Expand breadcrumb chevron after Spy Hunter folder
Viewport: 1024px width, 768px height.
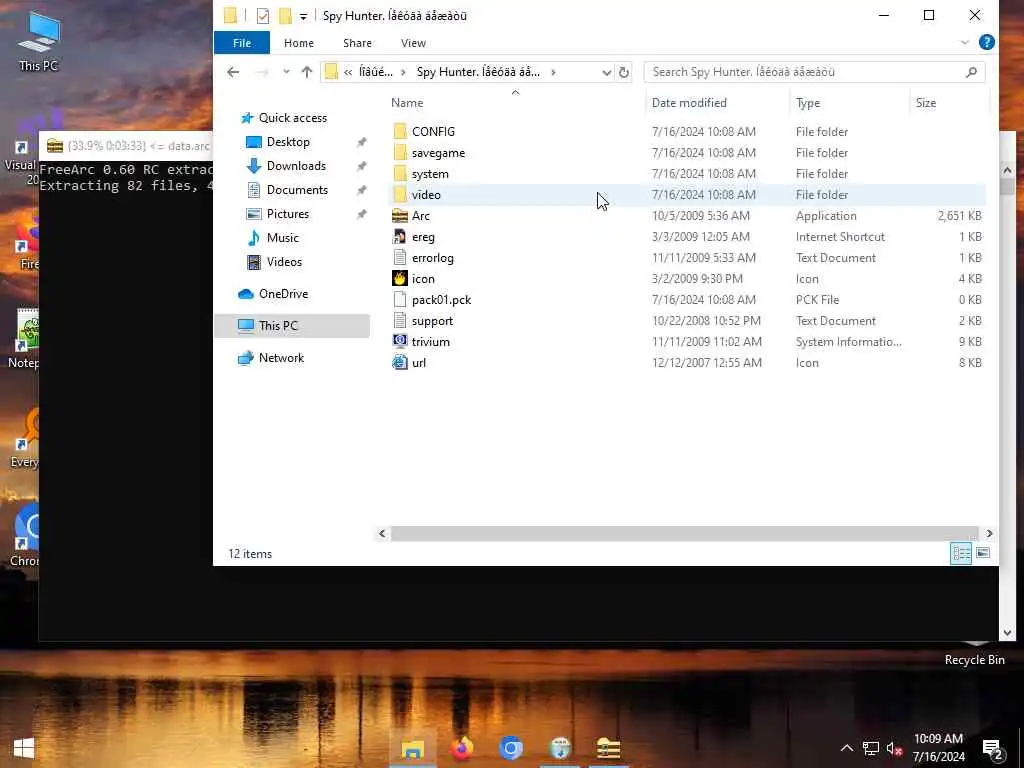coord(553,72)
